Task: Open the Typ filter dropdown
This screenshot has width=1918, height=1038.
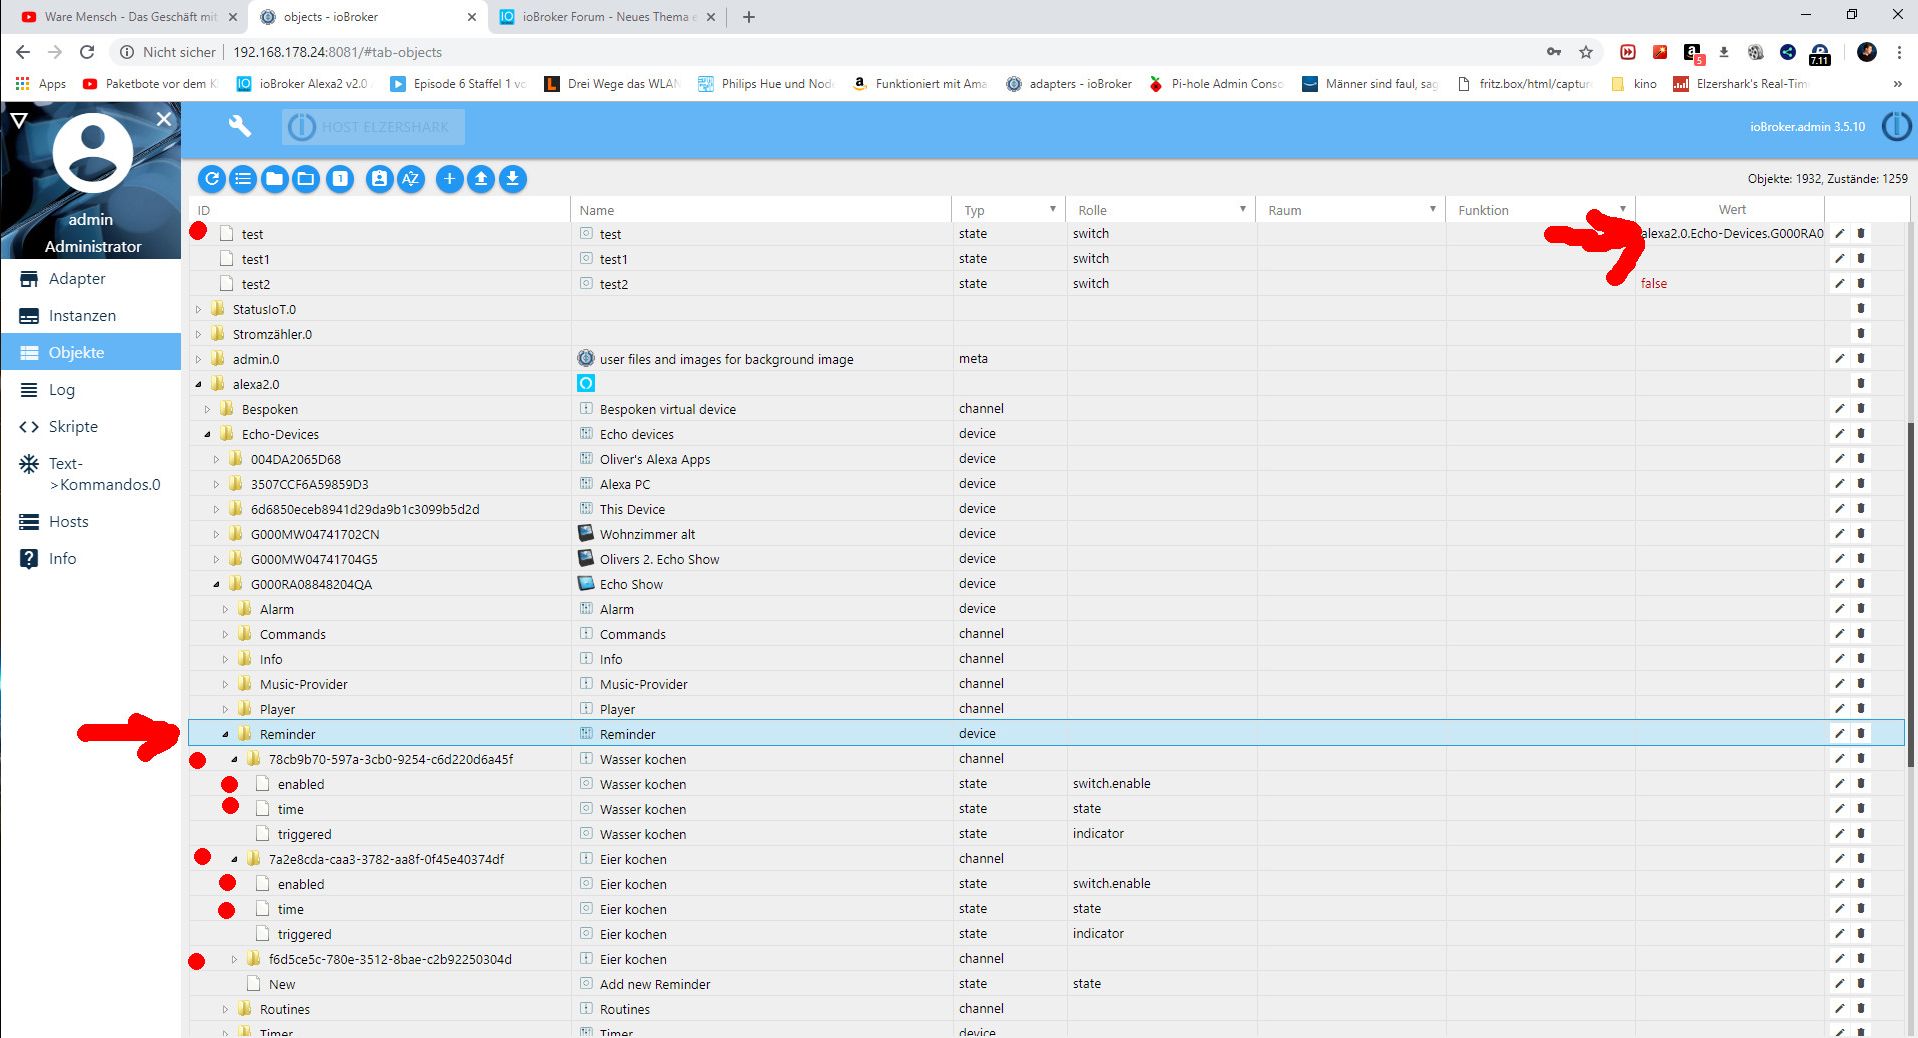Action: (1052, 209)
